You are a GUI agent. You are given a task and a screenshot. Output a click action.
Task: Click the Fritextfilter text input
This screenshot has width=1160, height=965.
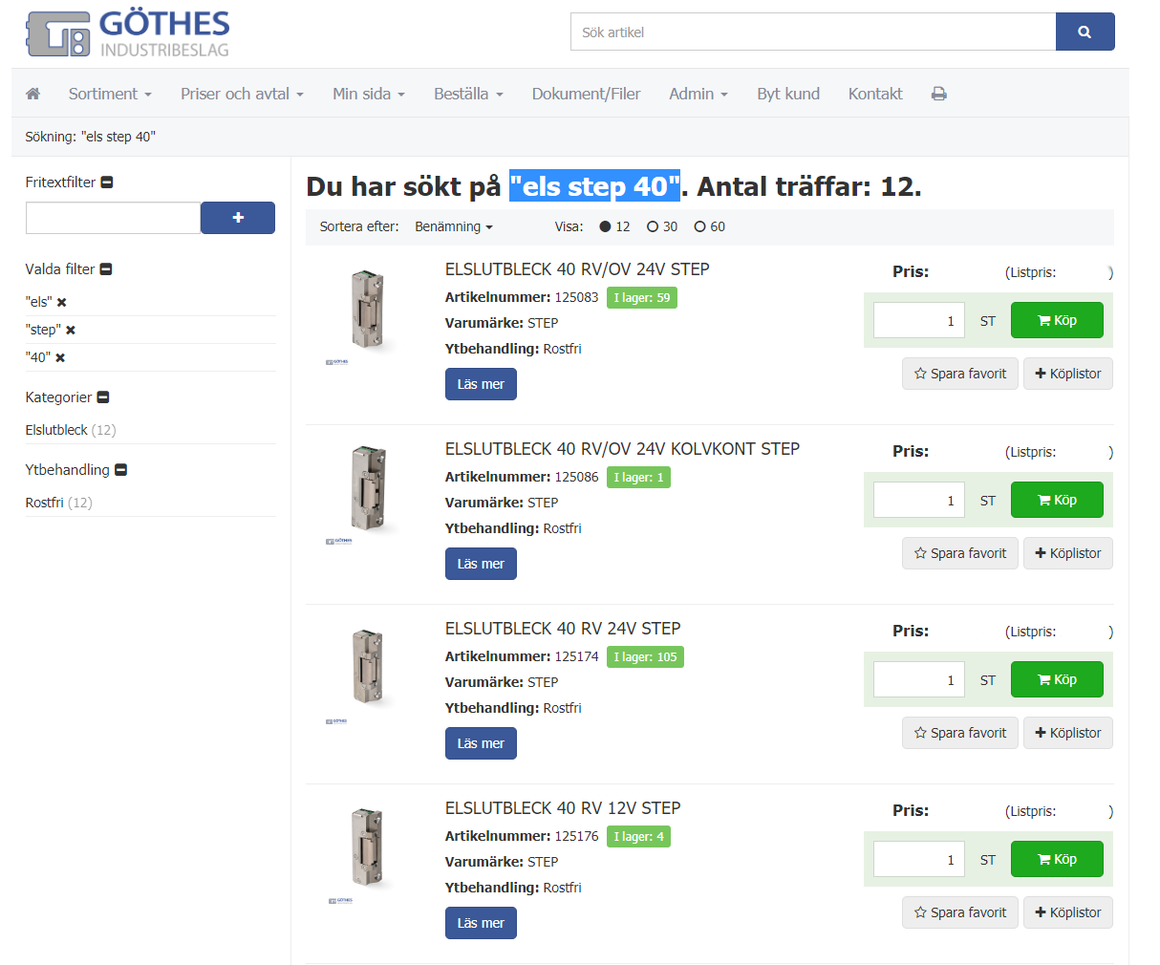(x=113, y=218)
